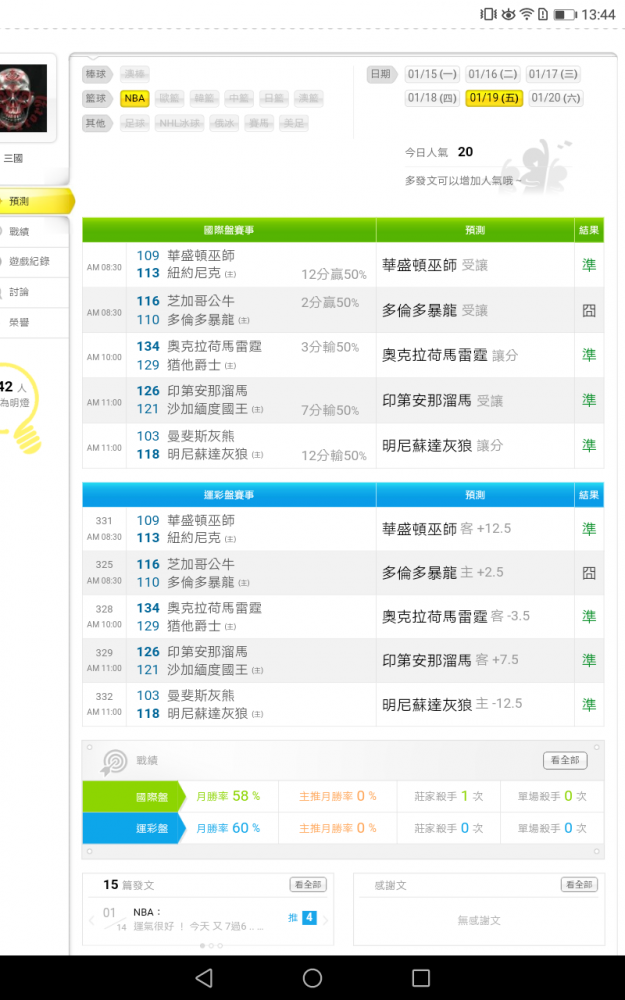Choose the highlighted date 01/19 (五)
This screenshot has width=625, height=1000.
[494, 98]
